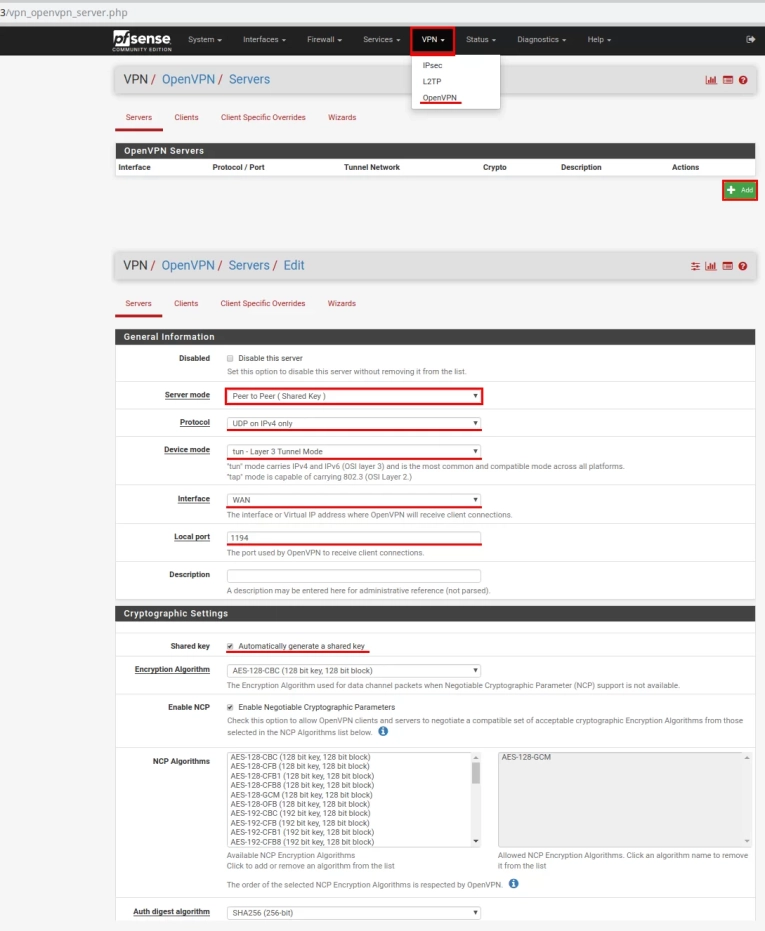Switch to Clients tab in upper panel
The height and width of the screenshot is (931, 765).
point(186,118)
